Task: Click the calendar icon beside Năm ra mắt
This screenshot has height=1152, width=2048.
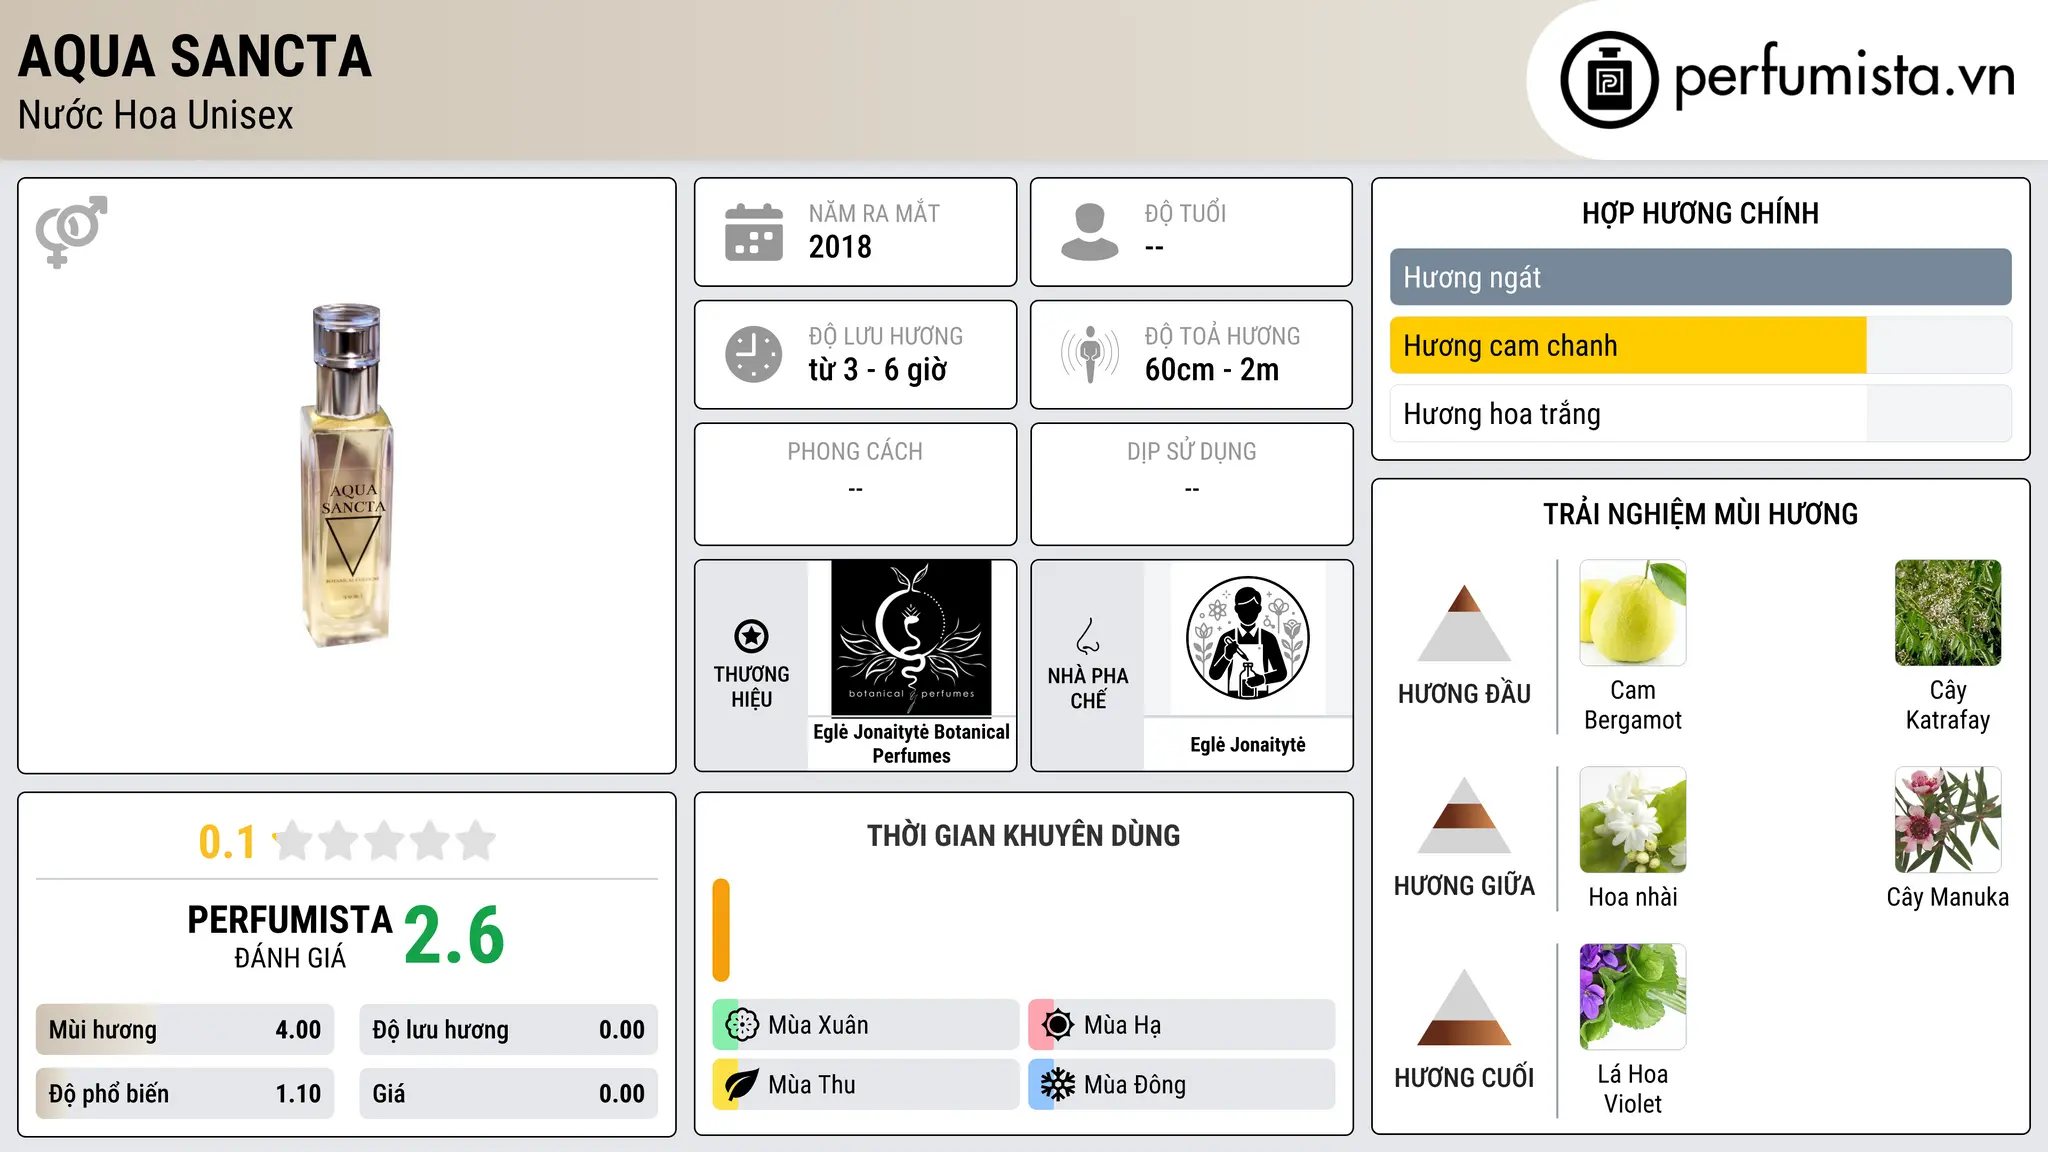Action: pos(754,232)
